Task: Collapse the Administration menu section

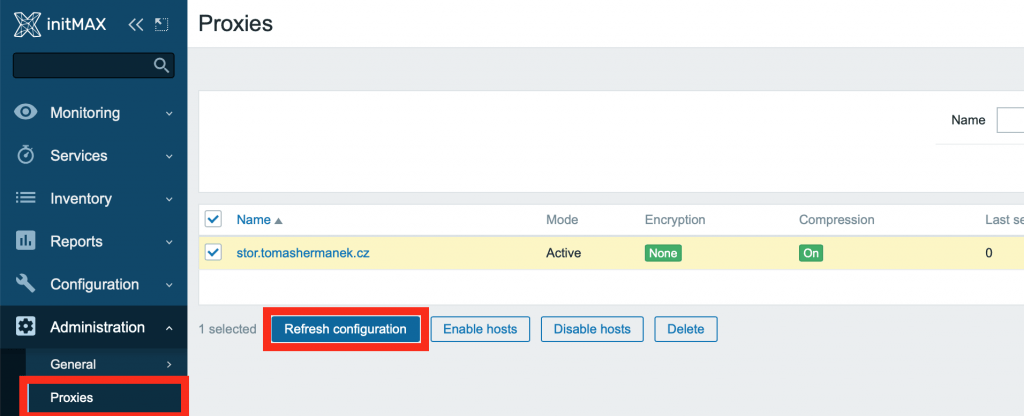Action: point(169,328)
